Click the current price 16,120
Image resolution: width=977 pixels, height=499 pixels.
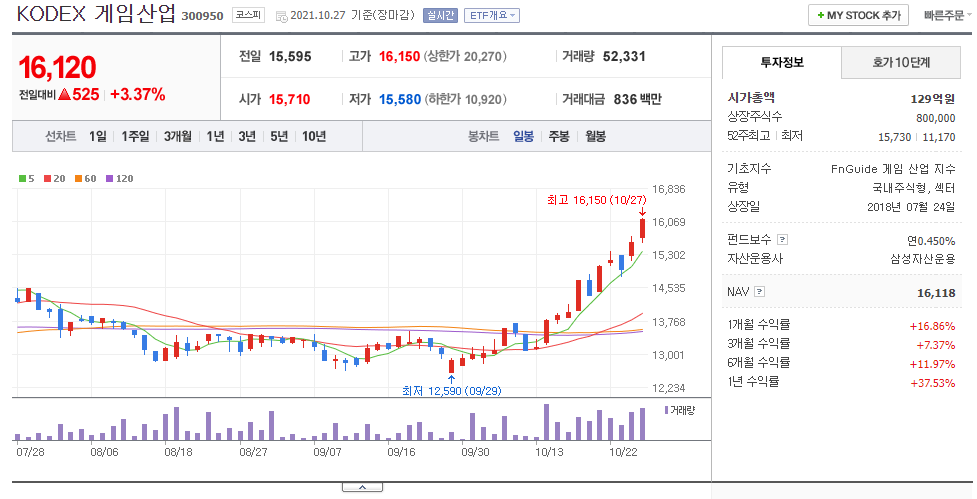coord(57,68)
